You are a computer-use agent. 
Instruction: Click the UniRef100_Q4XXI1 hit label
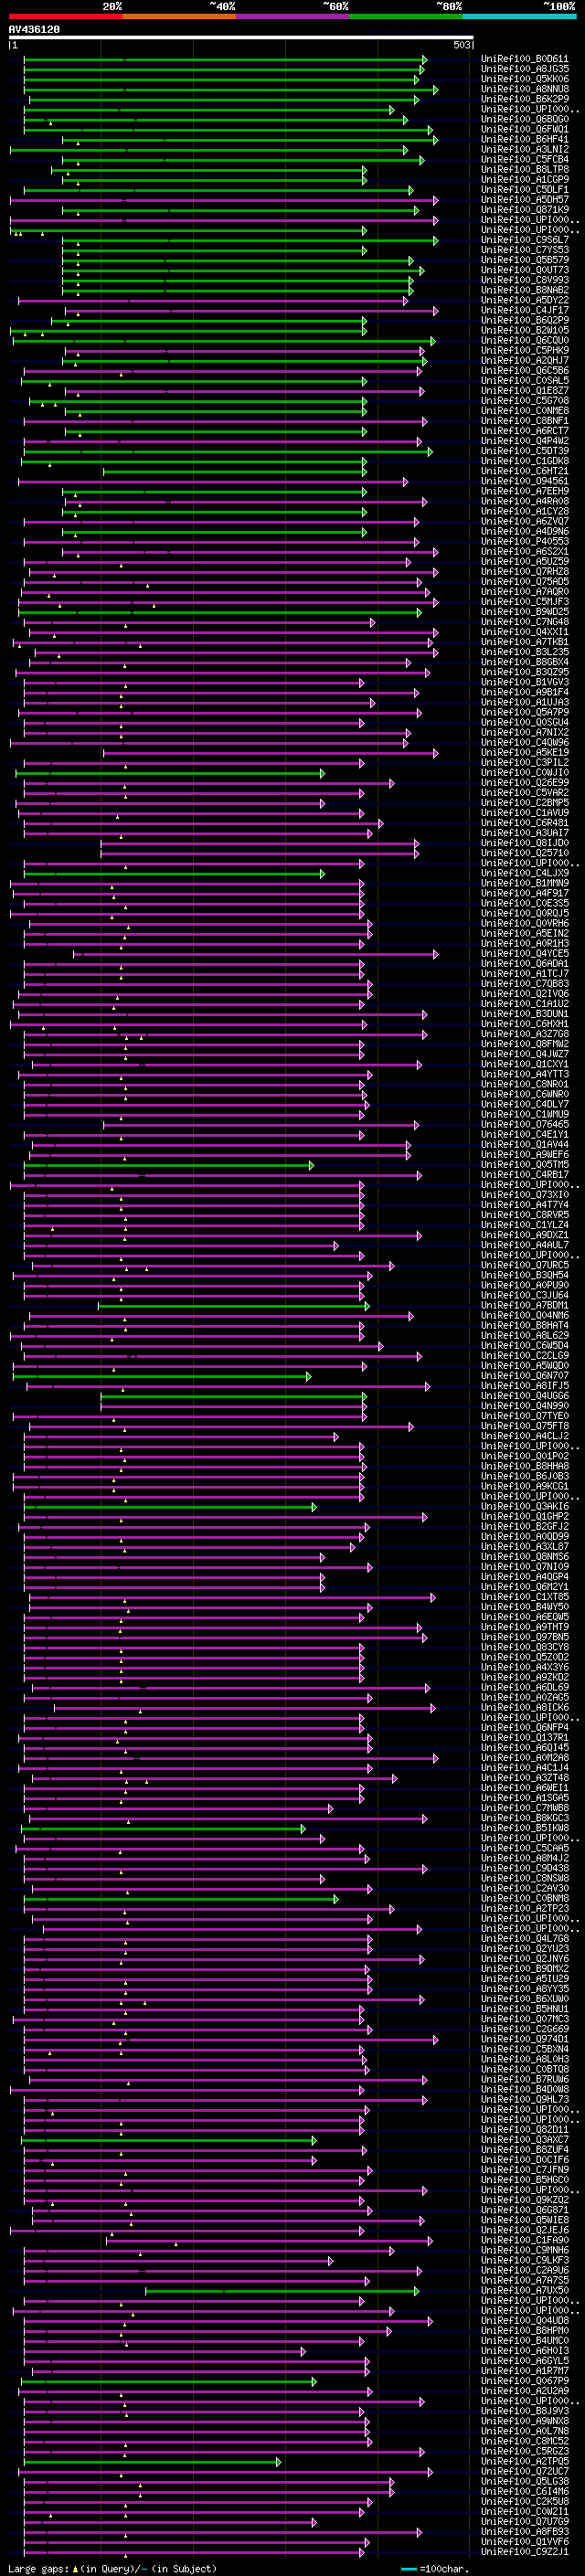[x=525, y=632]
